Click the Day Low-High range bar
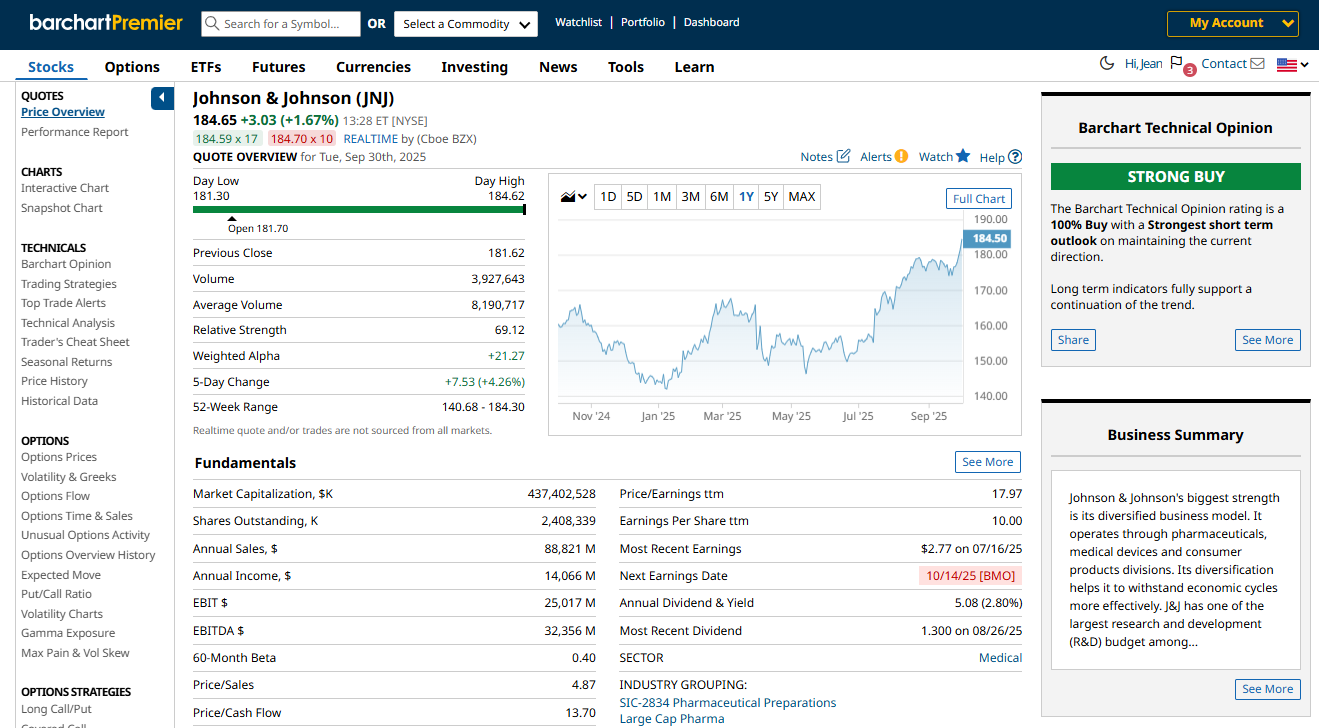The image size is (1319, 728). [x=358, y=210]
